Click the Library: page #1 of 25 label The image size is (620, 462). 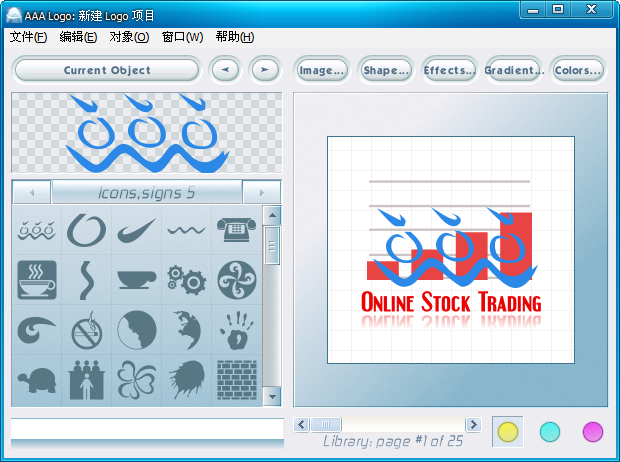393,441
